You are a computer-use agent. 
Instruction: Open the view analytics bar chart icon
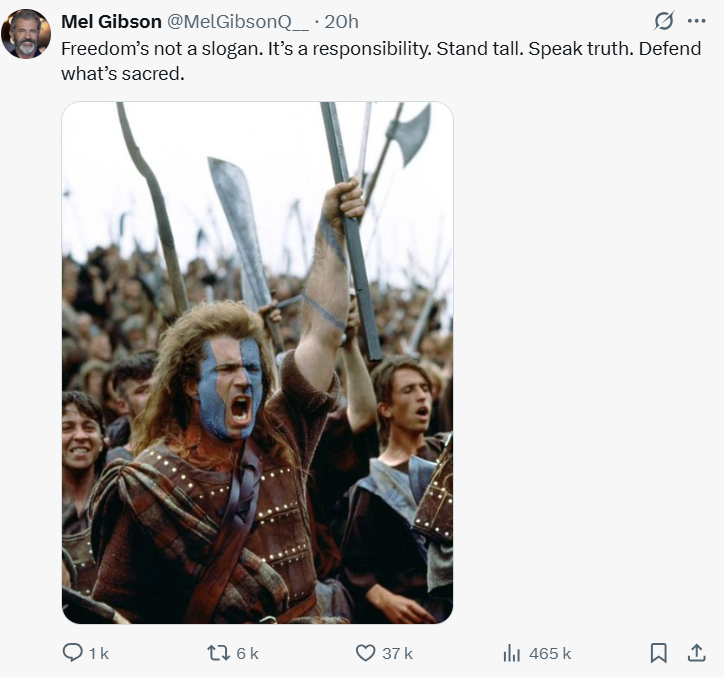511,652
